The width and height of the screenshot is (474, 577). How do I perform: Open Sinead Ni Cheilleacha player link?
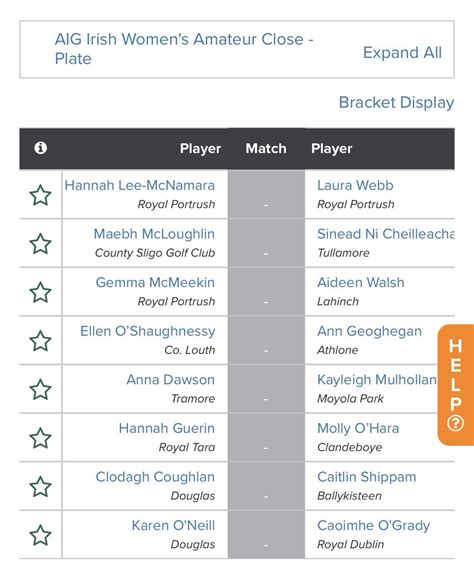[386, 234]
